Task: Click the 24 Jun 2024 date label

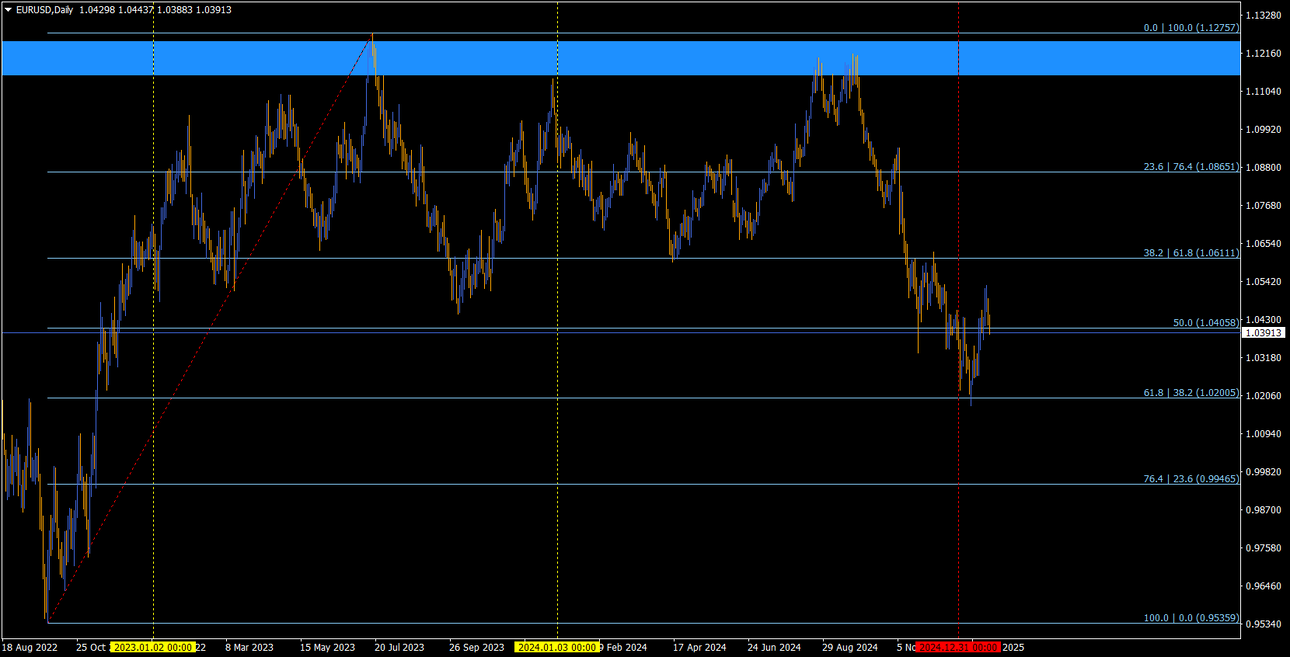Action: click(x=775, y=647)
